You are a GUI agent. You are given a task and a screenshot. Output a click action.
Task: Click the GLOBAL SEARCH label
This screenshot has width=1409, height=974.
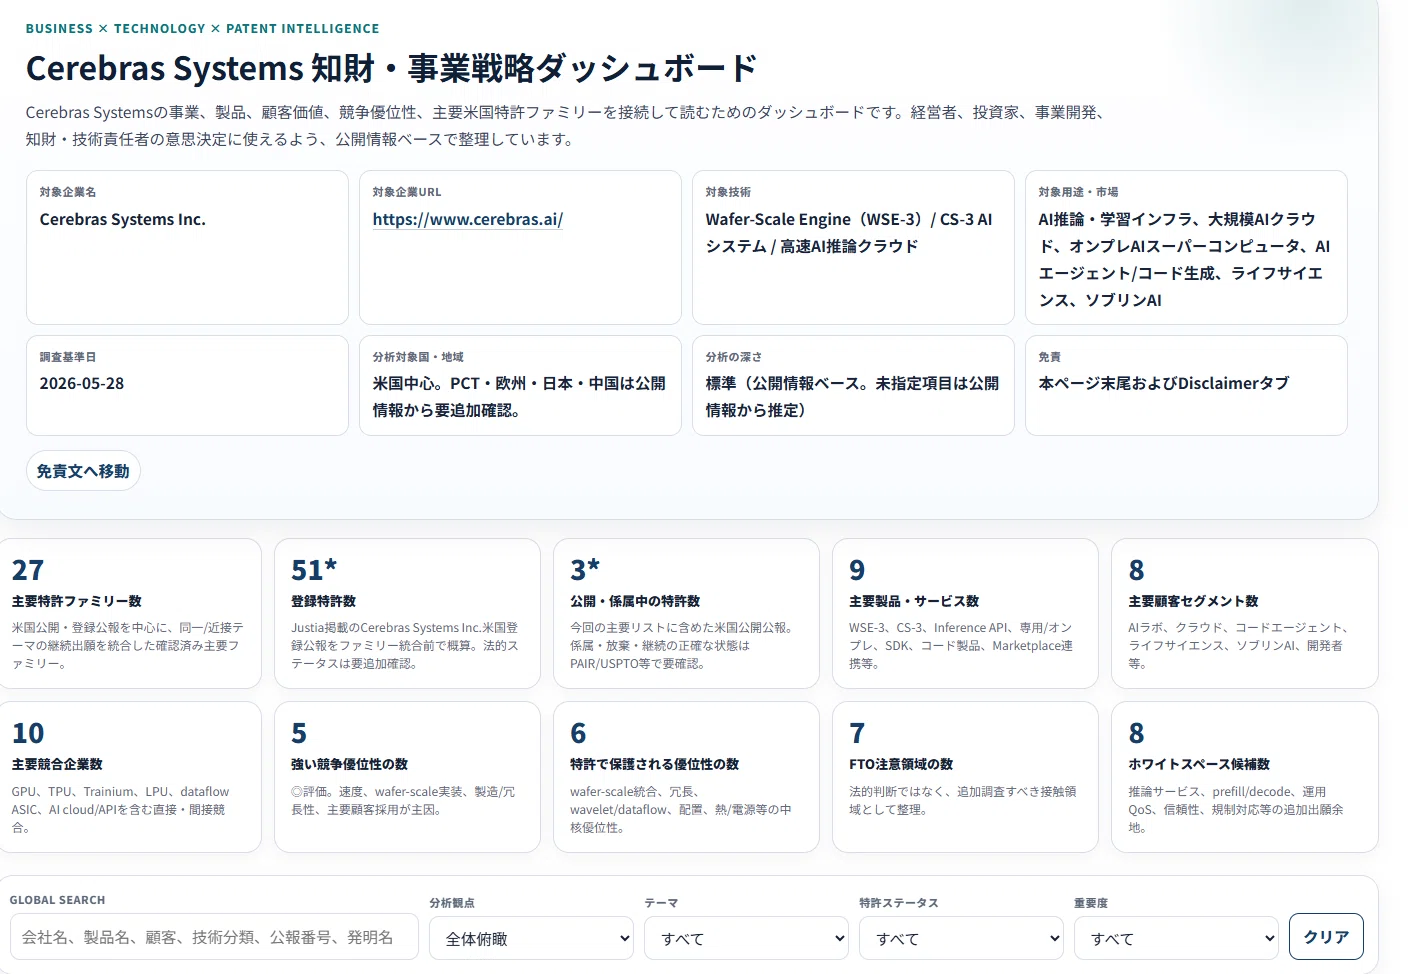[x=57, y=900]
